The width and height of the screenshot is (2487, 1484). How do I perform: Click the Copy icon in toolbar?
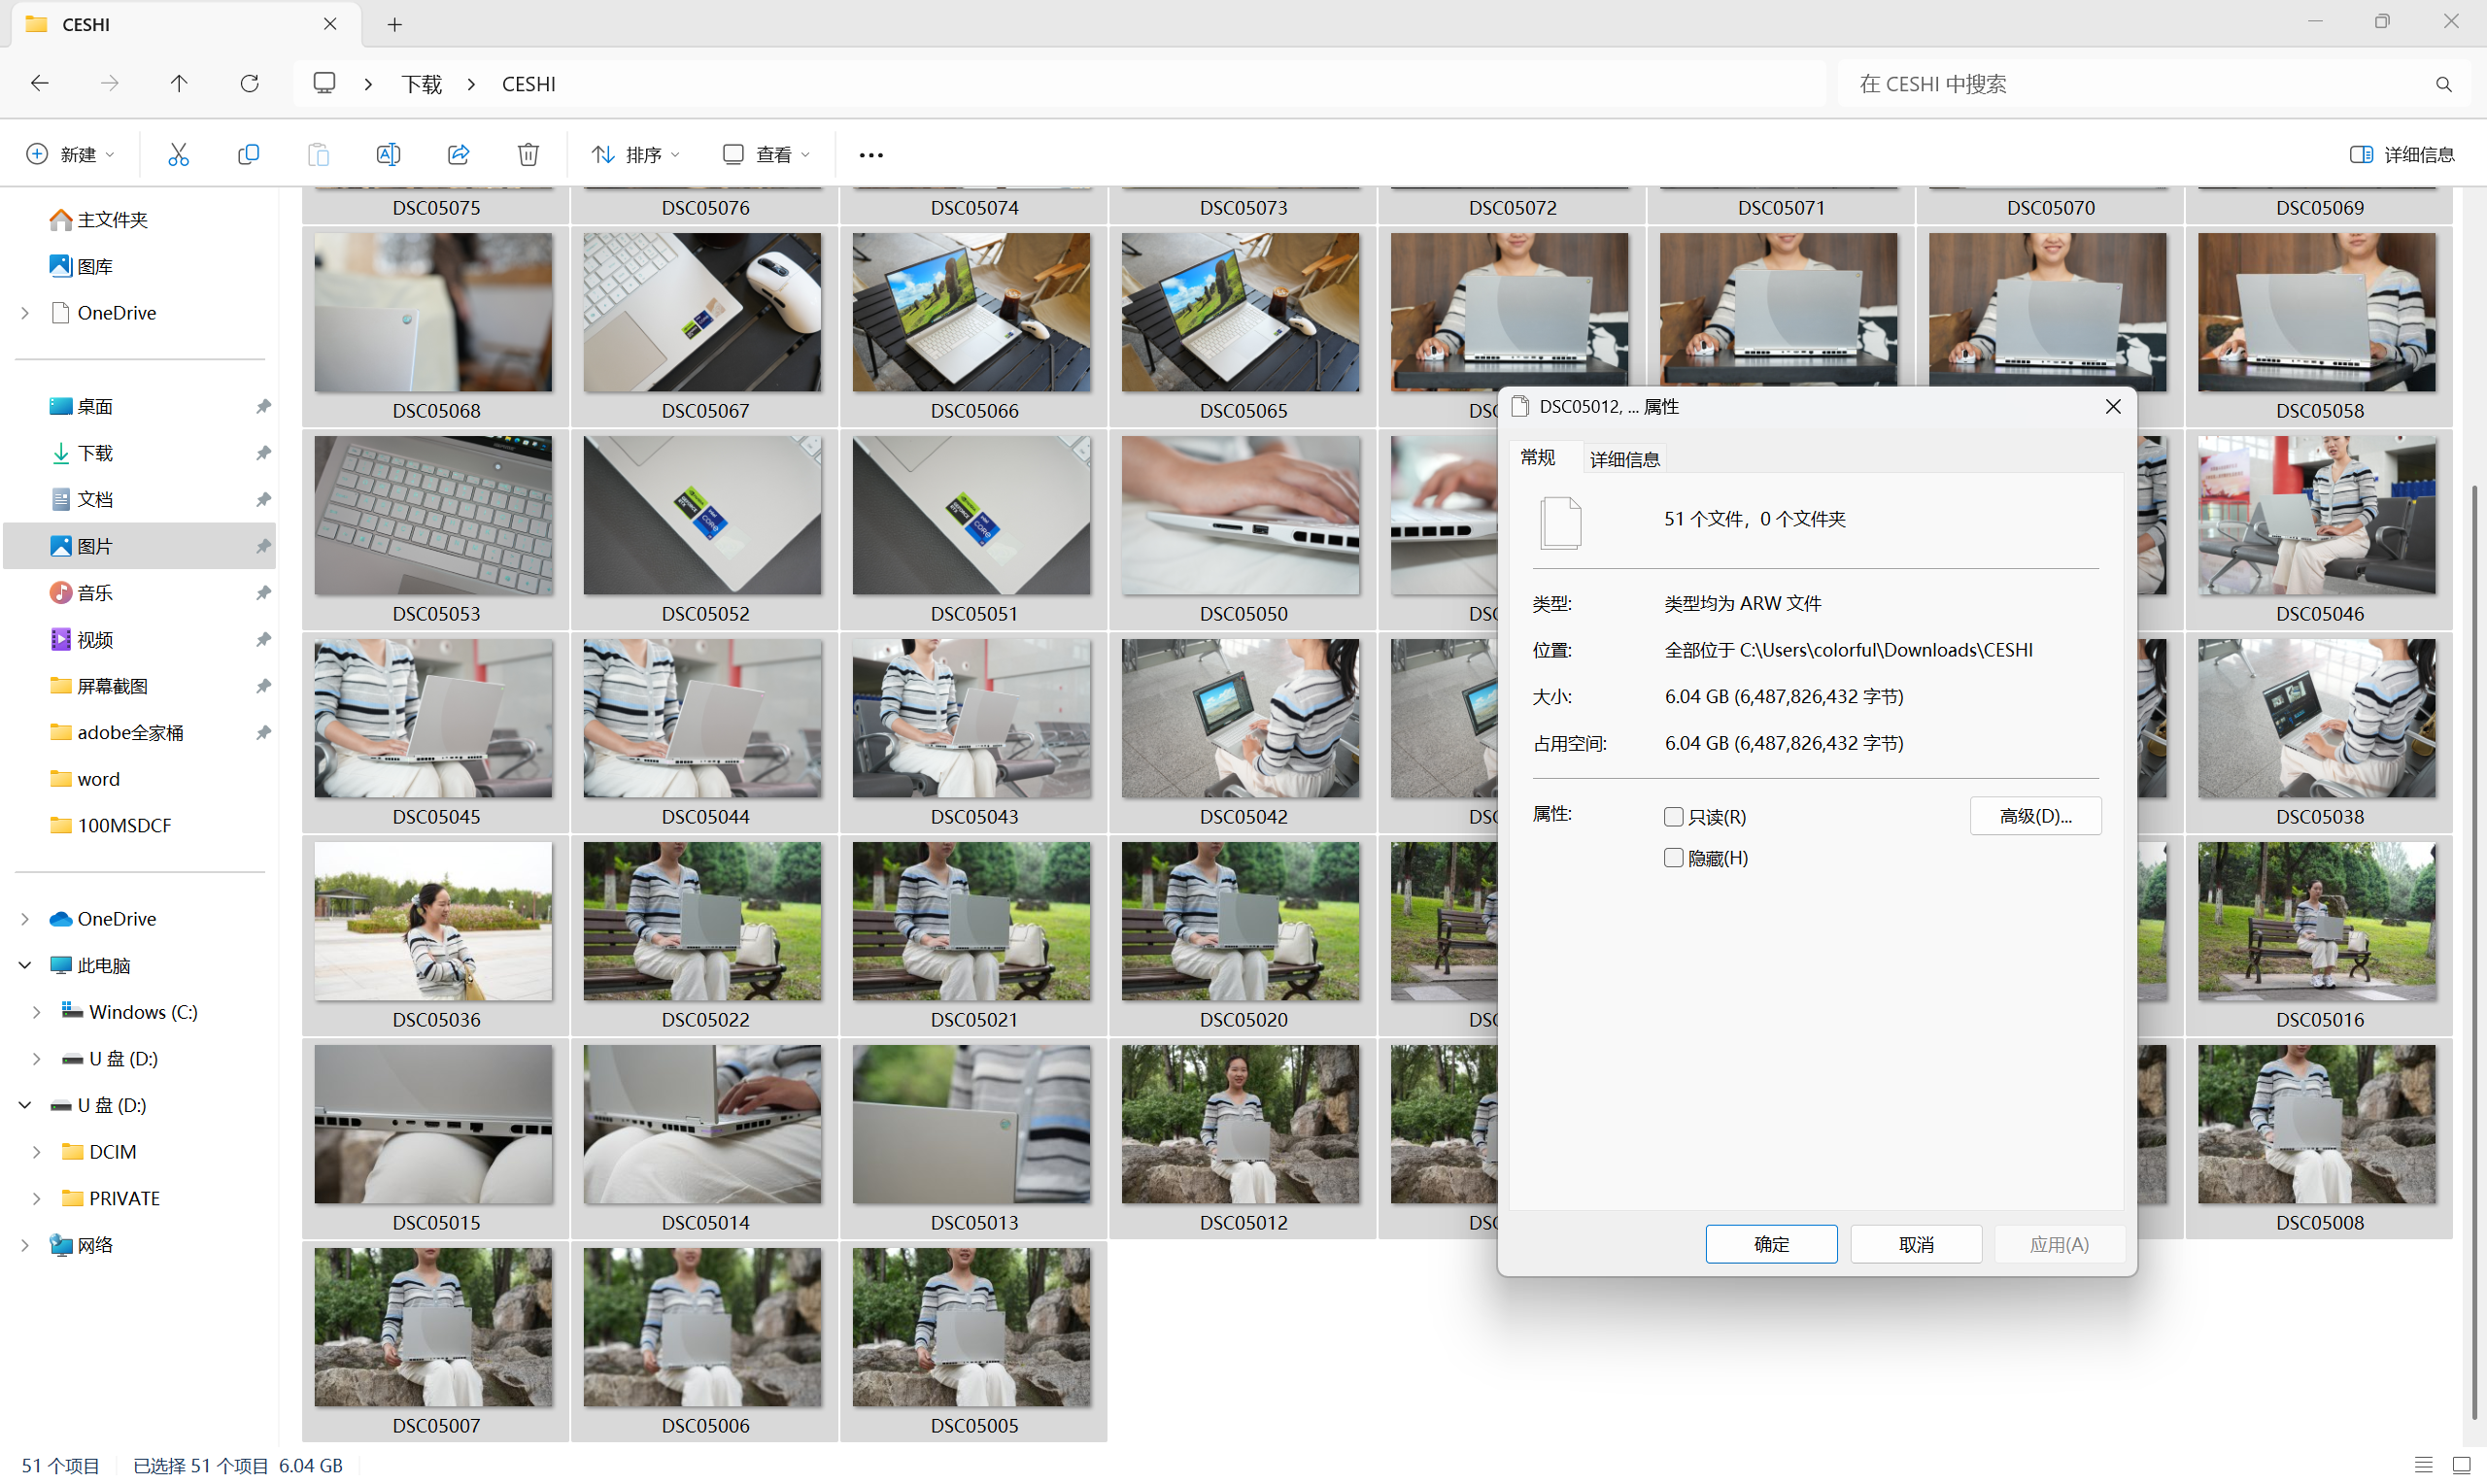click(x=248, y=154)
